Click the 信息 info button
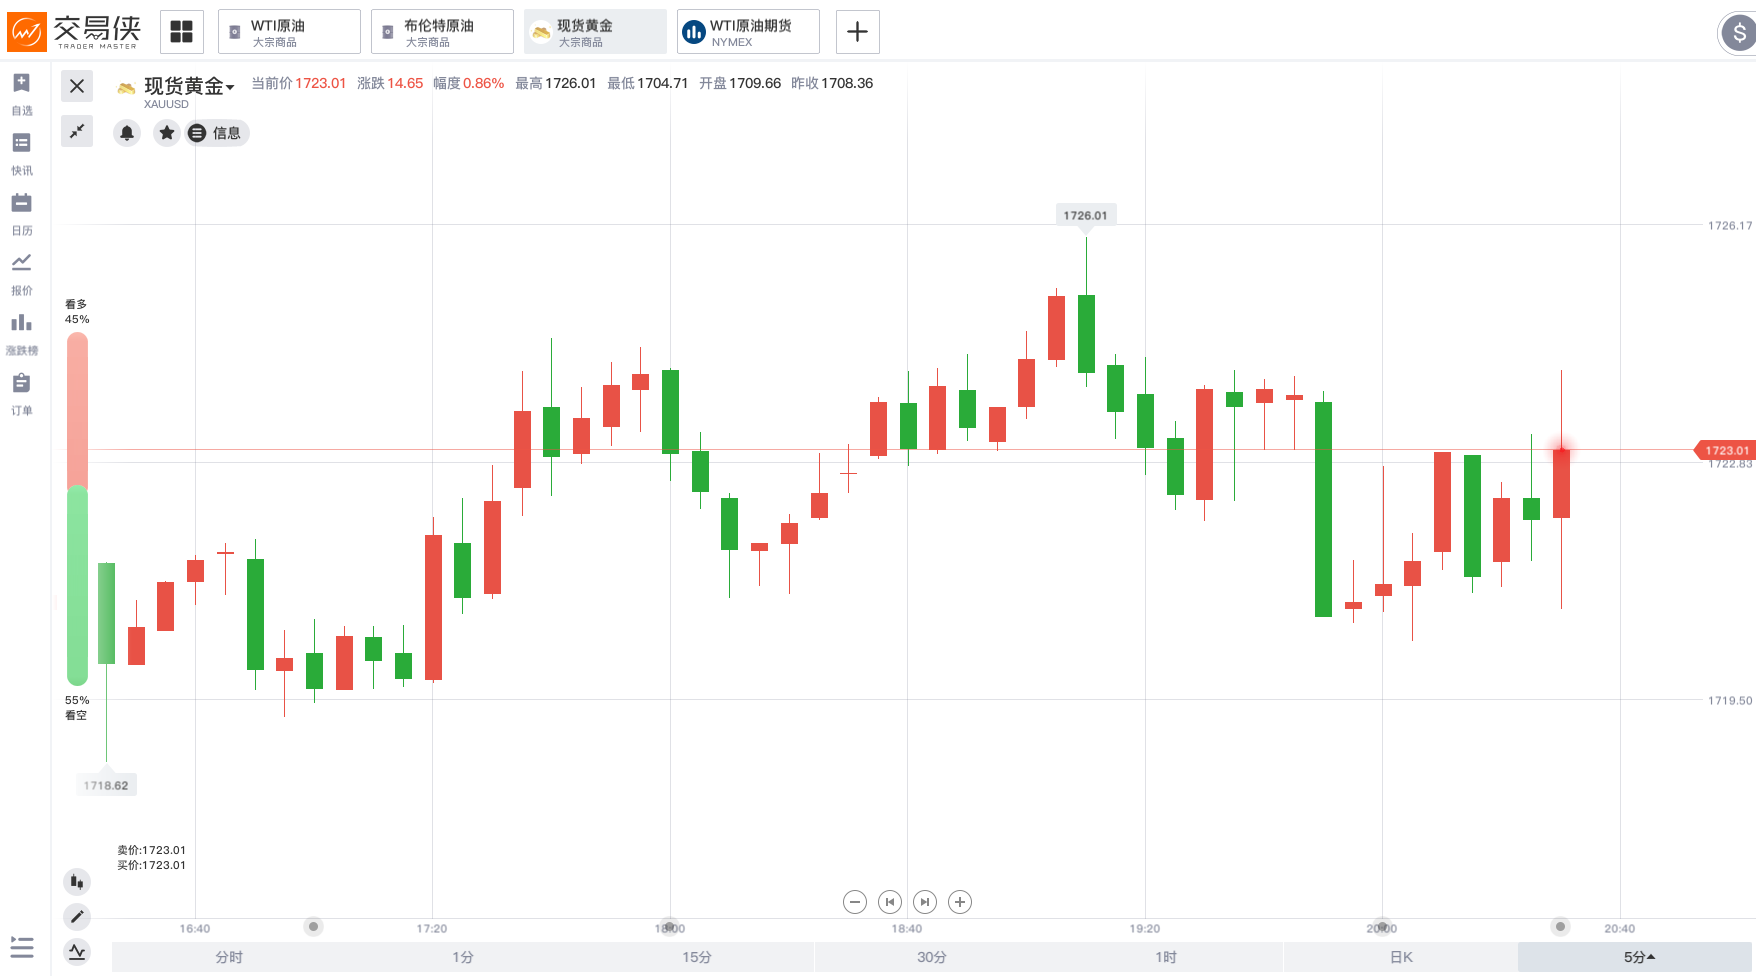 (217, 133)
